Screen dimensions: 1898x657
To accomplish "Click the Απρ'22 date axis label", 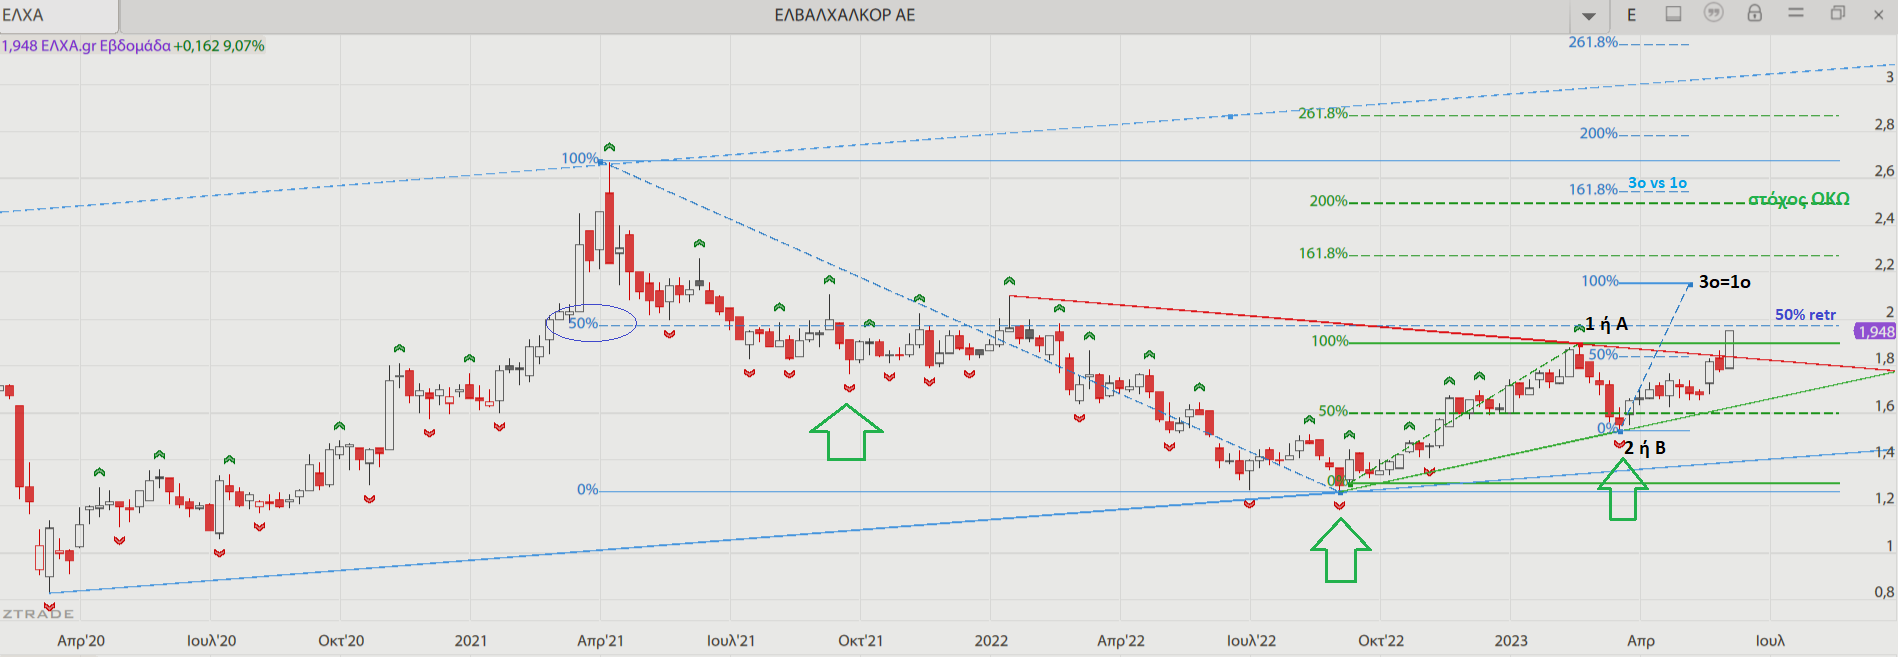I will pos(1121,640).
